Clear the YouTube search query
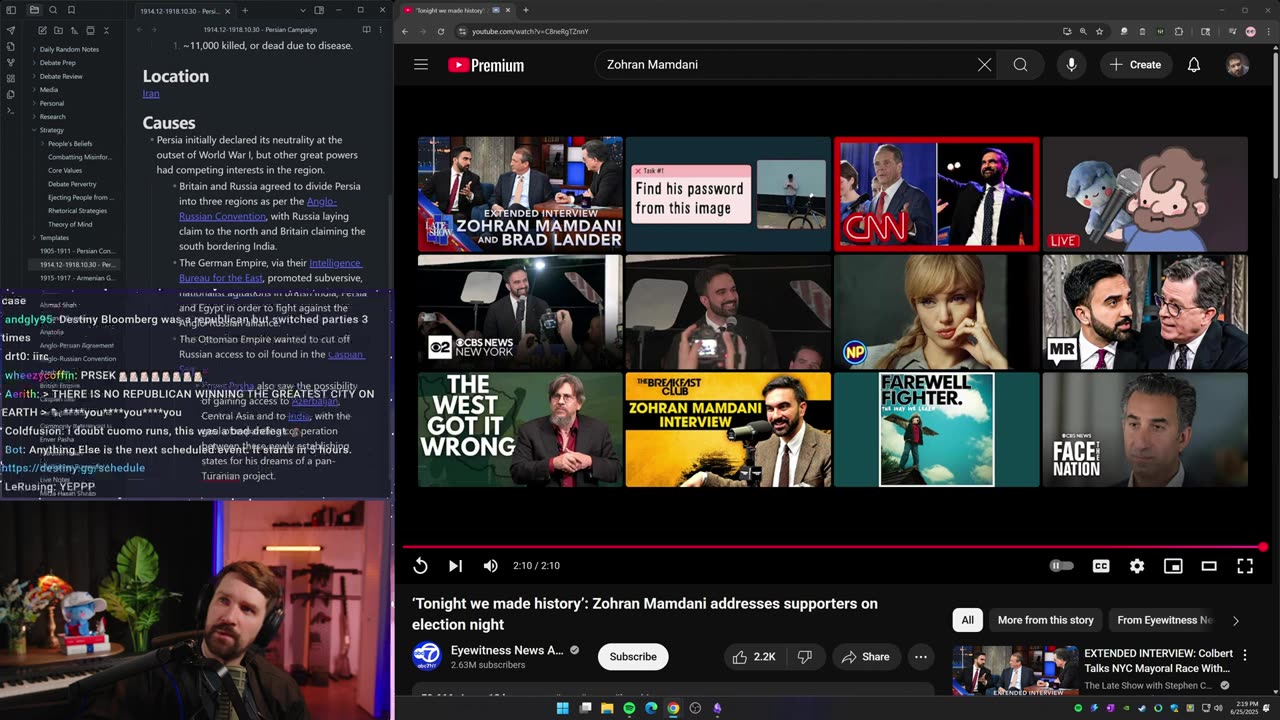 984,65
